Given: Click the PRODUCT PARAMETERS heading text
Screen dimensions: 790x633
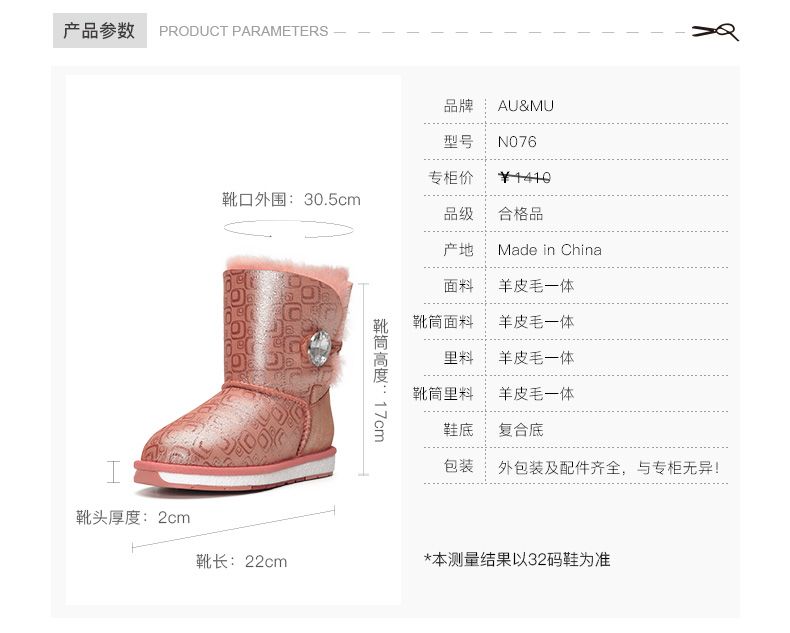Looking at the screenshot, I should (243, 31).
